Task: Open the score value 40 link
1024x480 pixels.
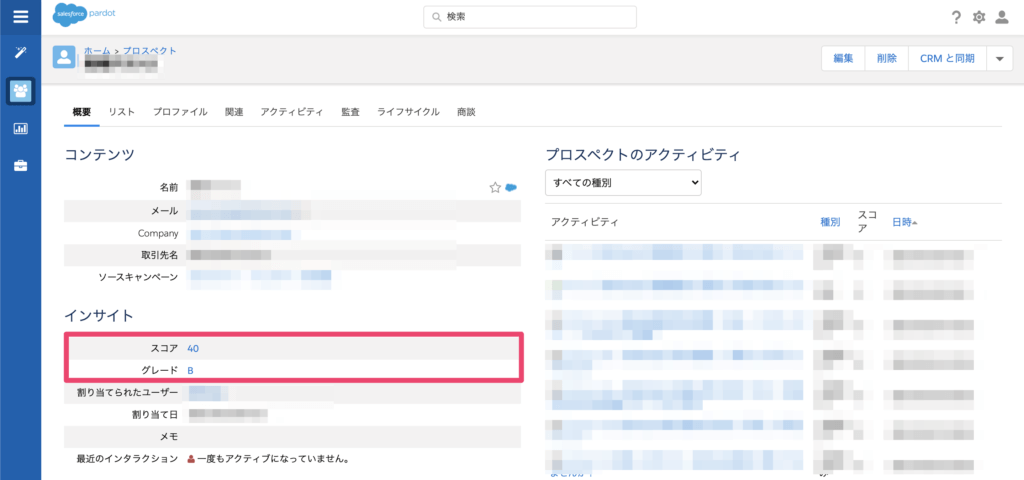Action: (193, 349)
